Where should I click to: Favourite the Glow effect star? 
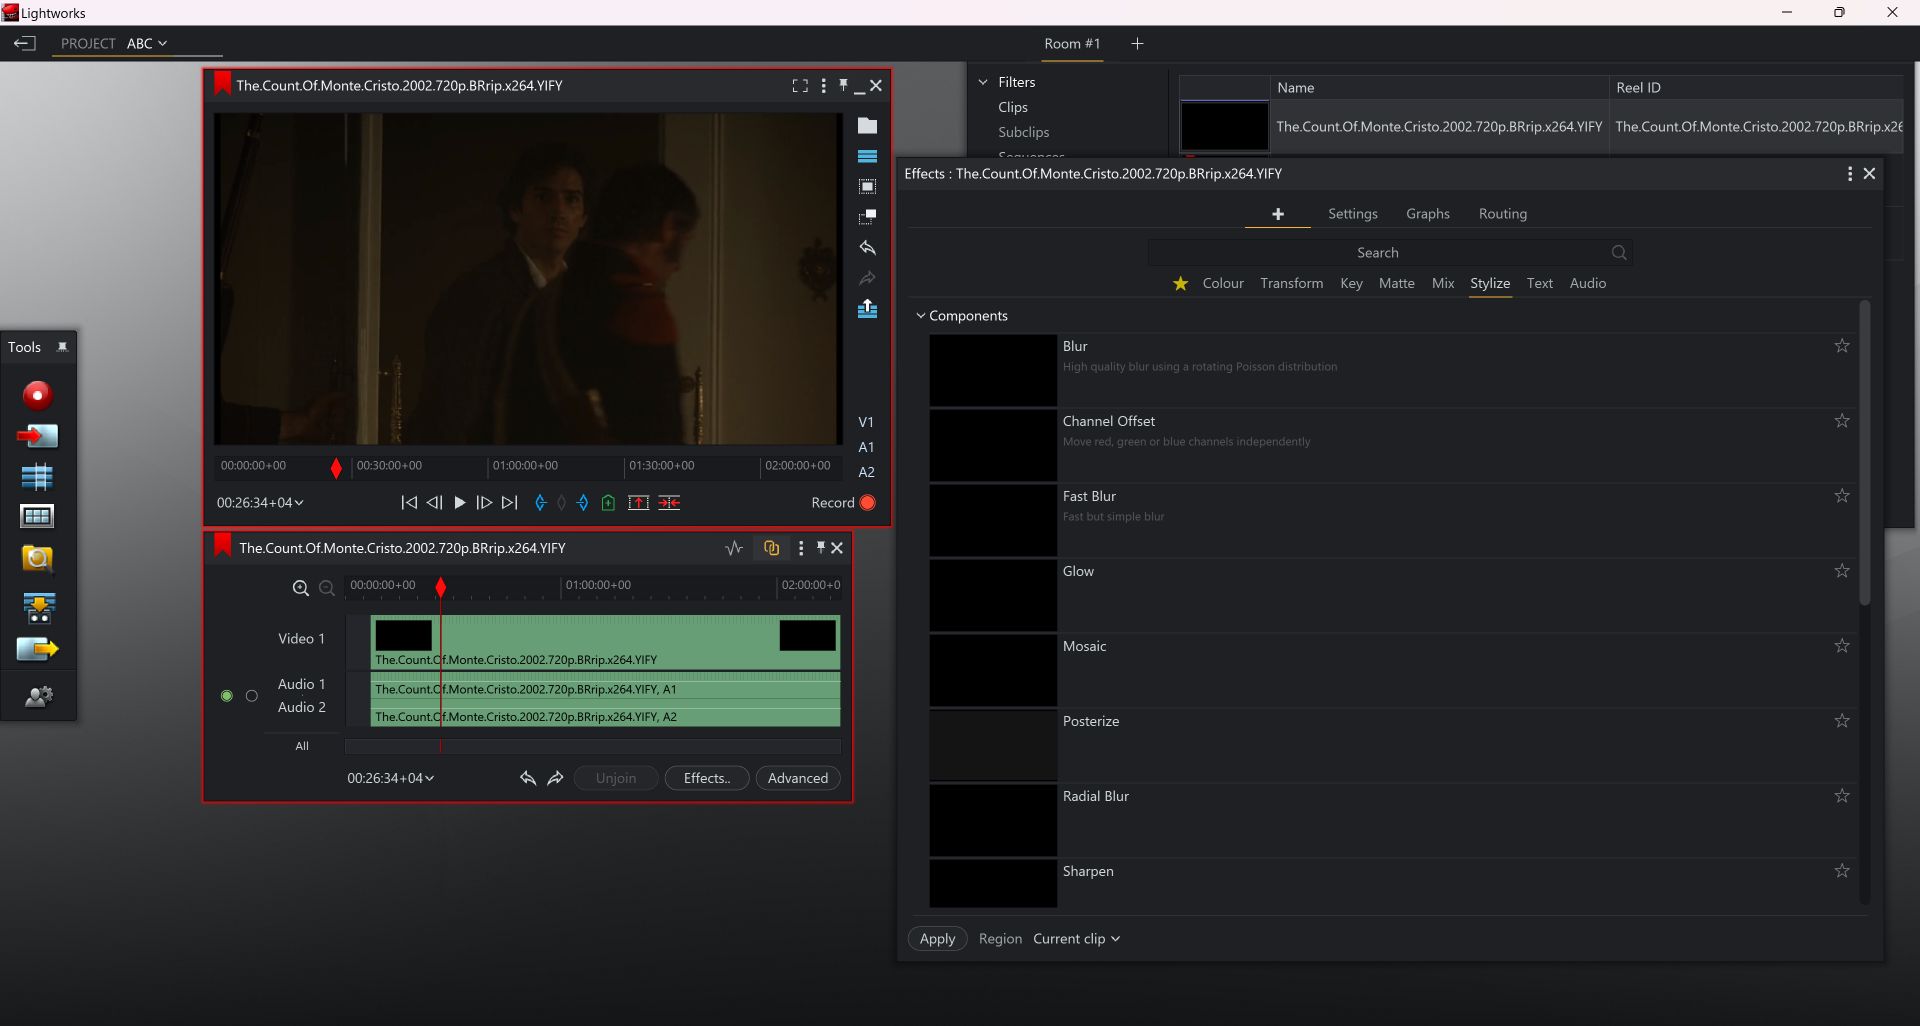[1842, 571]
